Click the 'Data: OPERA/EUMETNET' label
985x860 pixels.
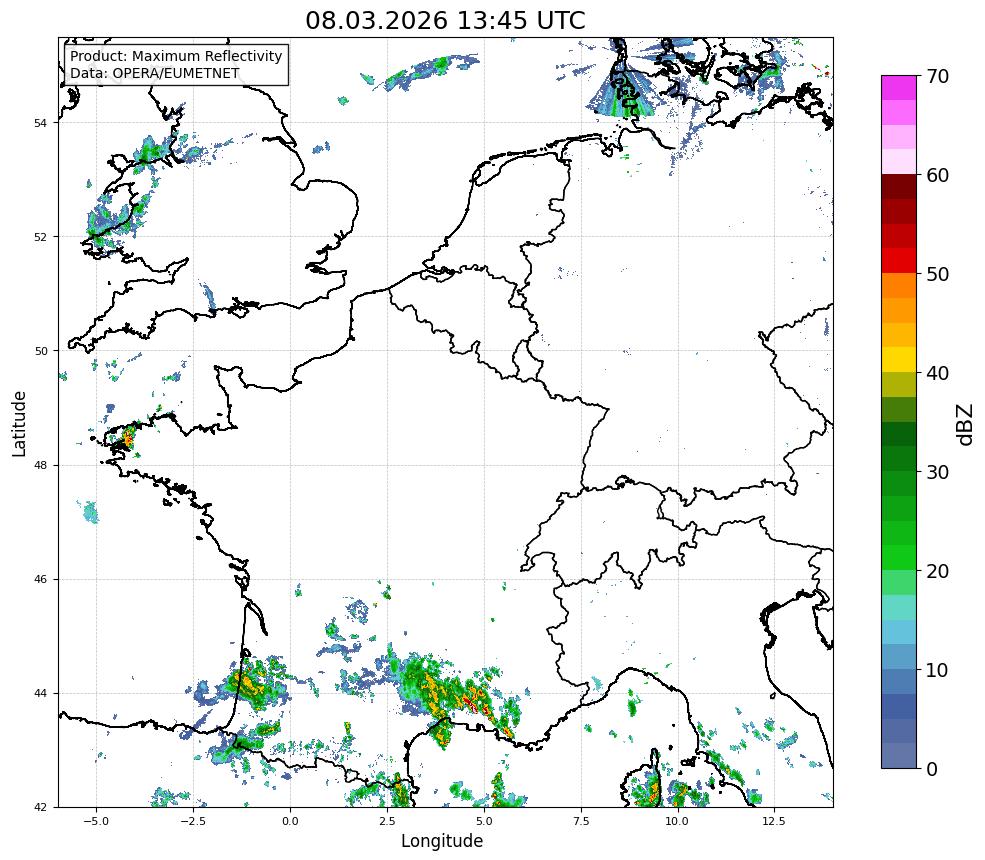point(155,73)
